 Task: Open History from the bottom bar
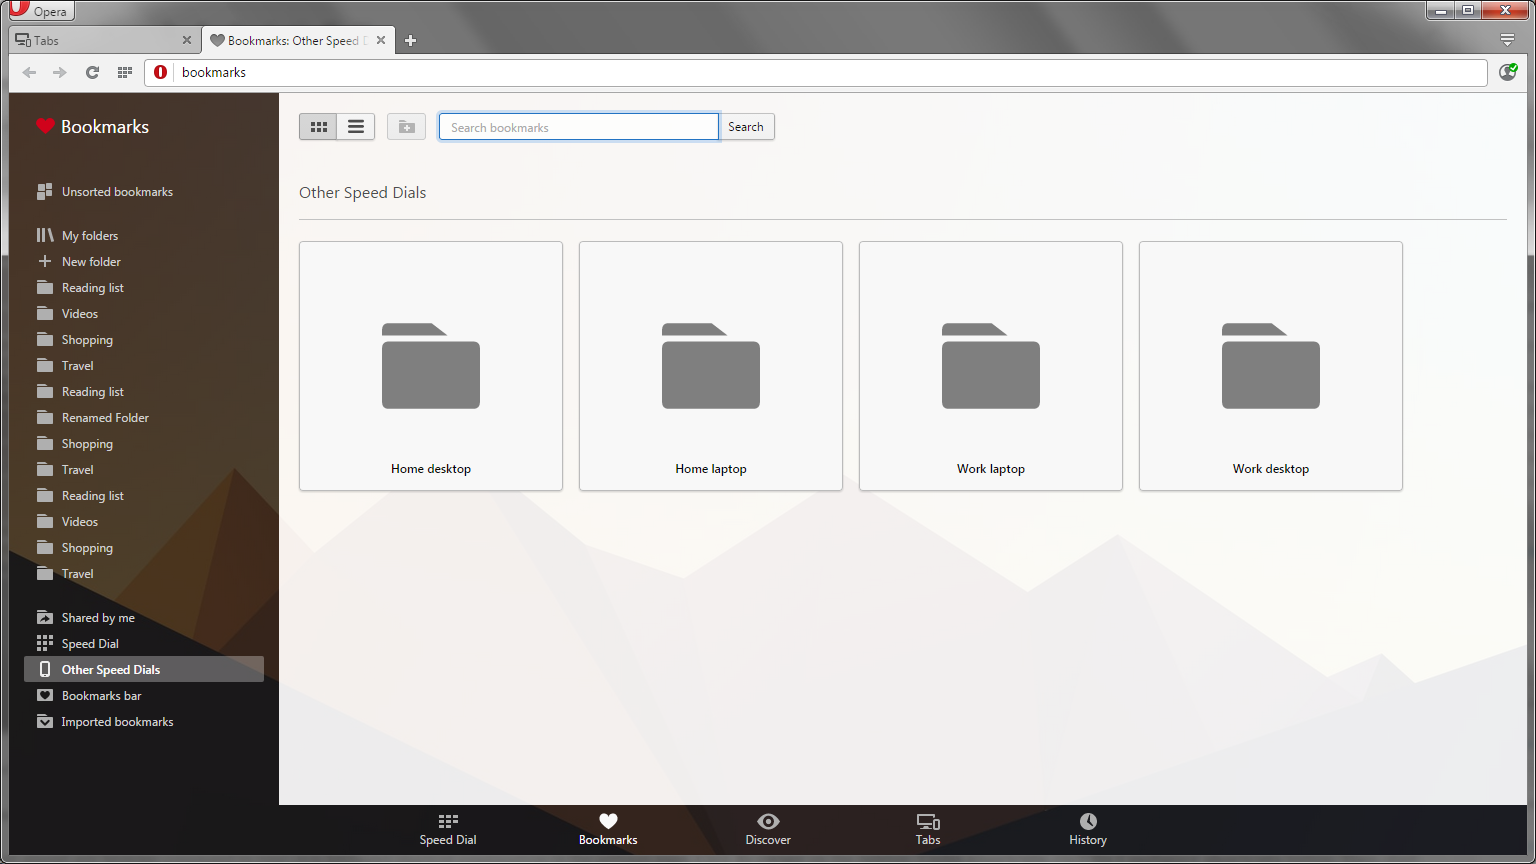[1087, 829]
